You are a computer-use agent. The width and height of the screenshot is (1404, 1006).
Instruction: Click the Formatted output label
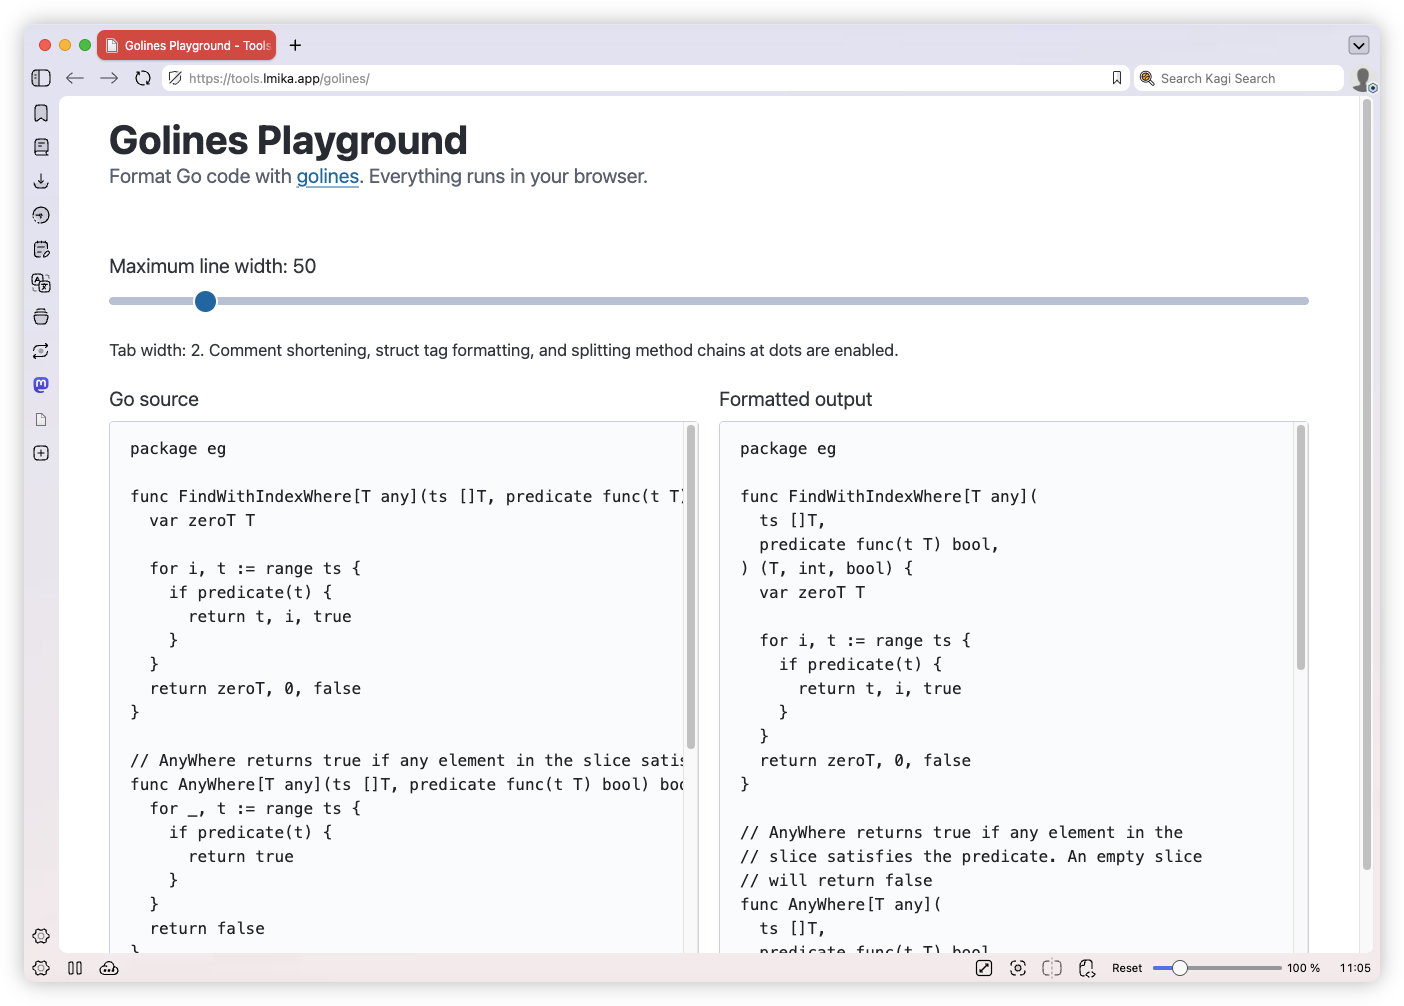(x=795, y=399)
